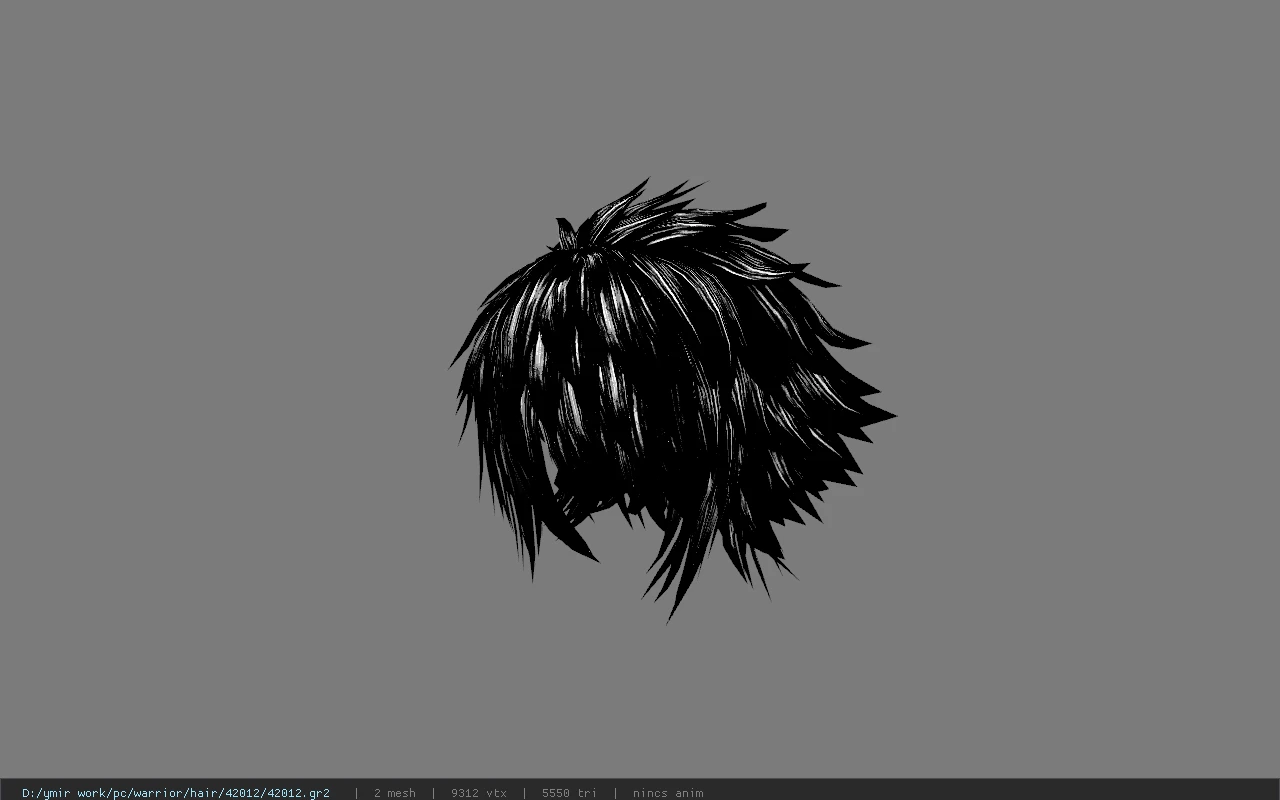Click the "9312 vtx" vertex count
1280x800 pixels.
point(479,793)
